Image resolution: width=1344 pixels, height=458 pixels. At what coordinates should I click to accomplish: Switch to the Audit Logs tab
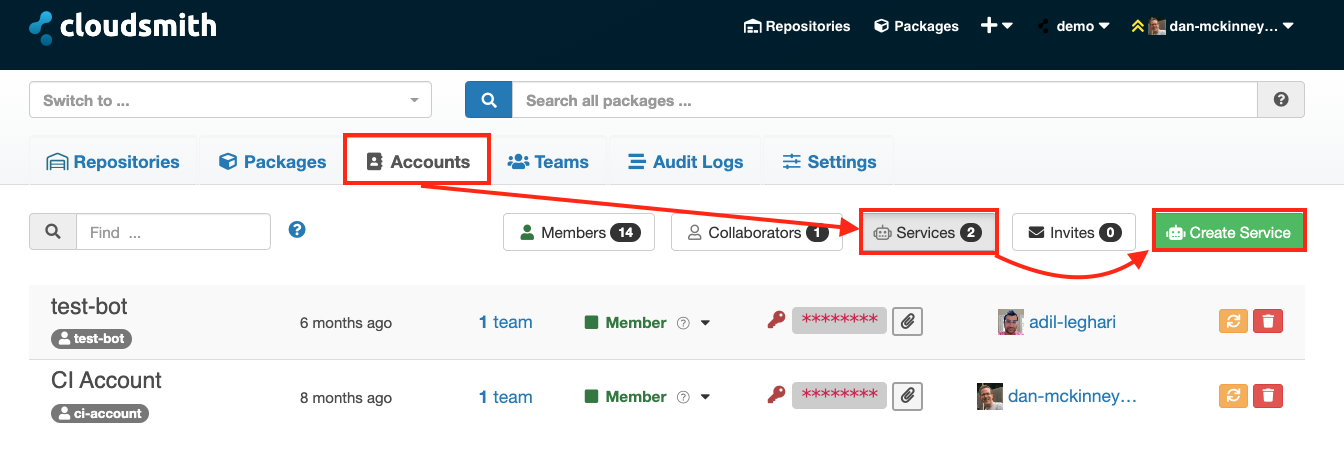click(685, 162)
